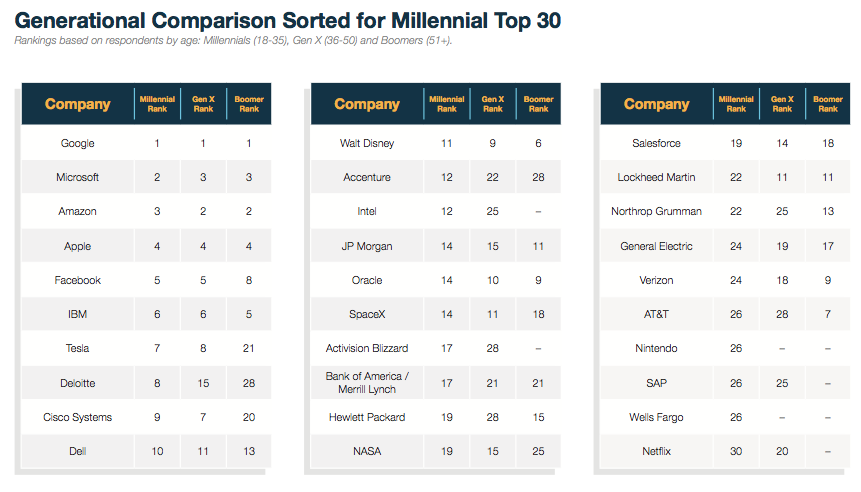861x492 pixels.
Task: Select the JP Morgan company cell
Action: (x=367, y=246)
